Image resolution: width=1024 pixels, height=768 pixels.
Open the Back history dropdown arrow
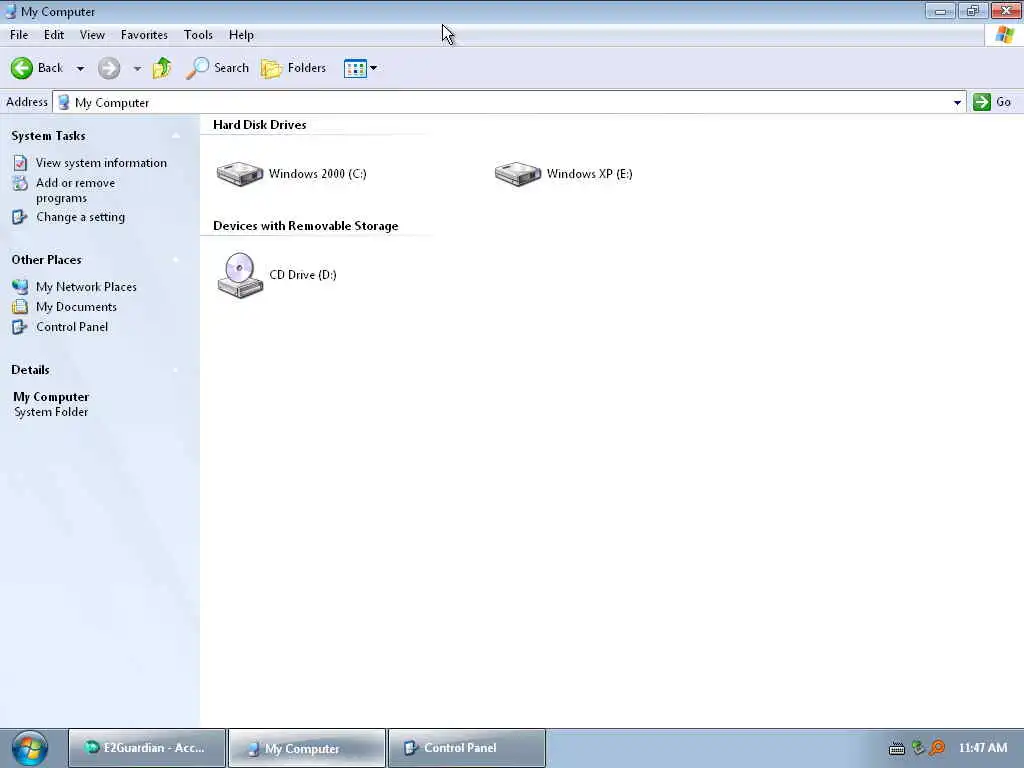click(80, 69)
